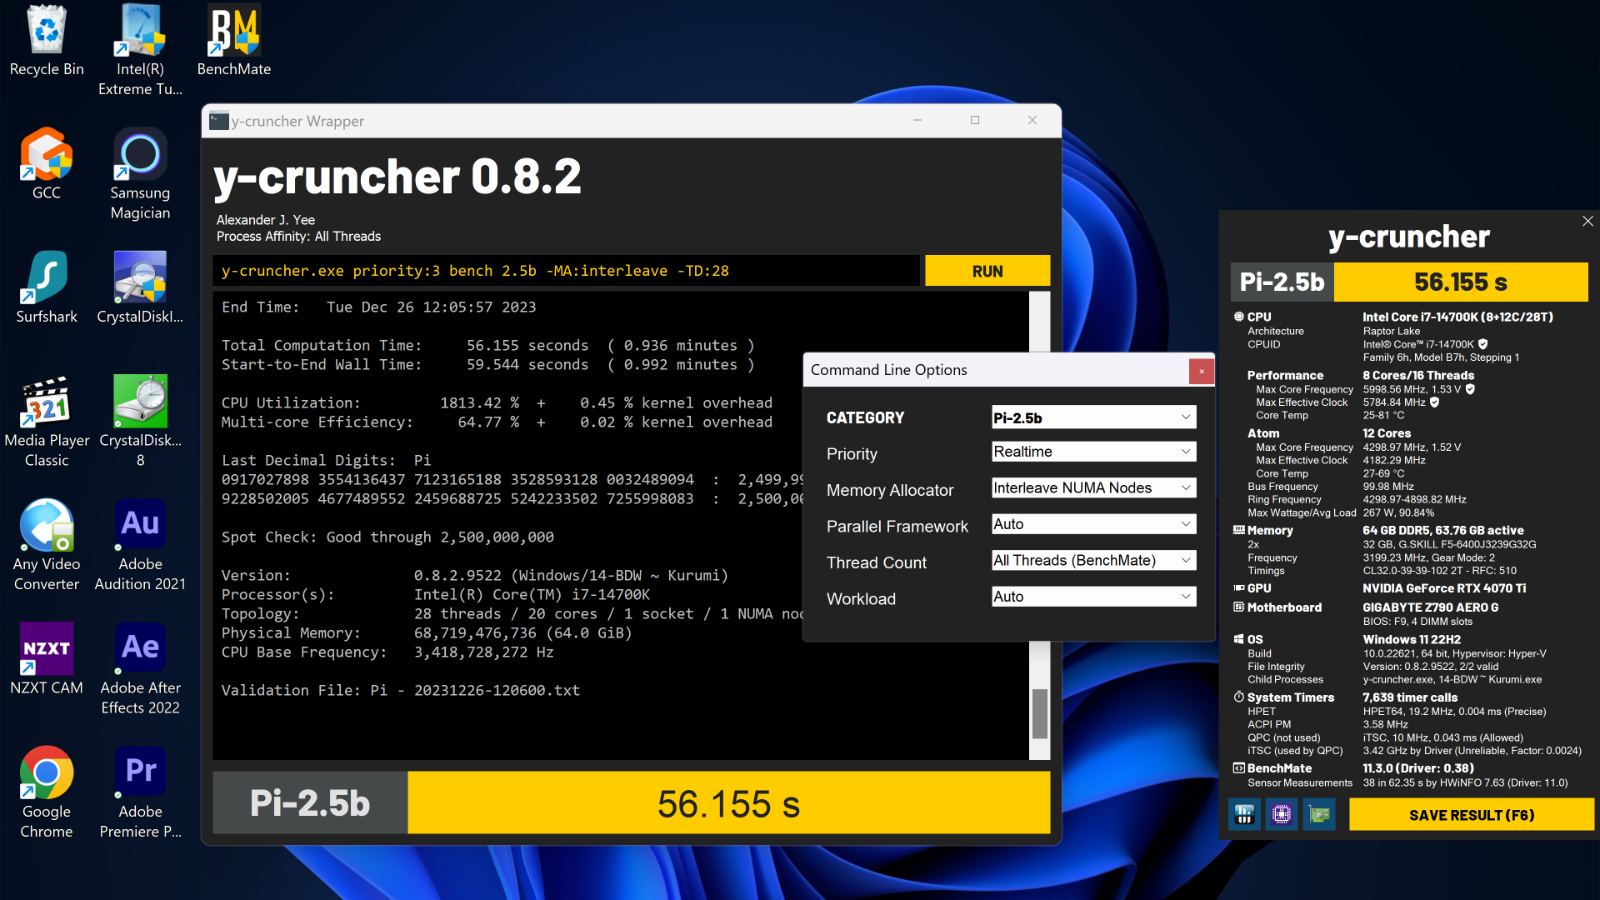Open the Workload dropdown set to Auto
Image resolution: width=1600 pixels, height=900 pixels.
click(1093, 596)
